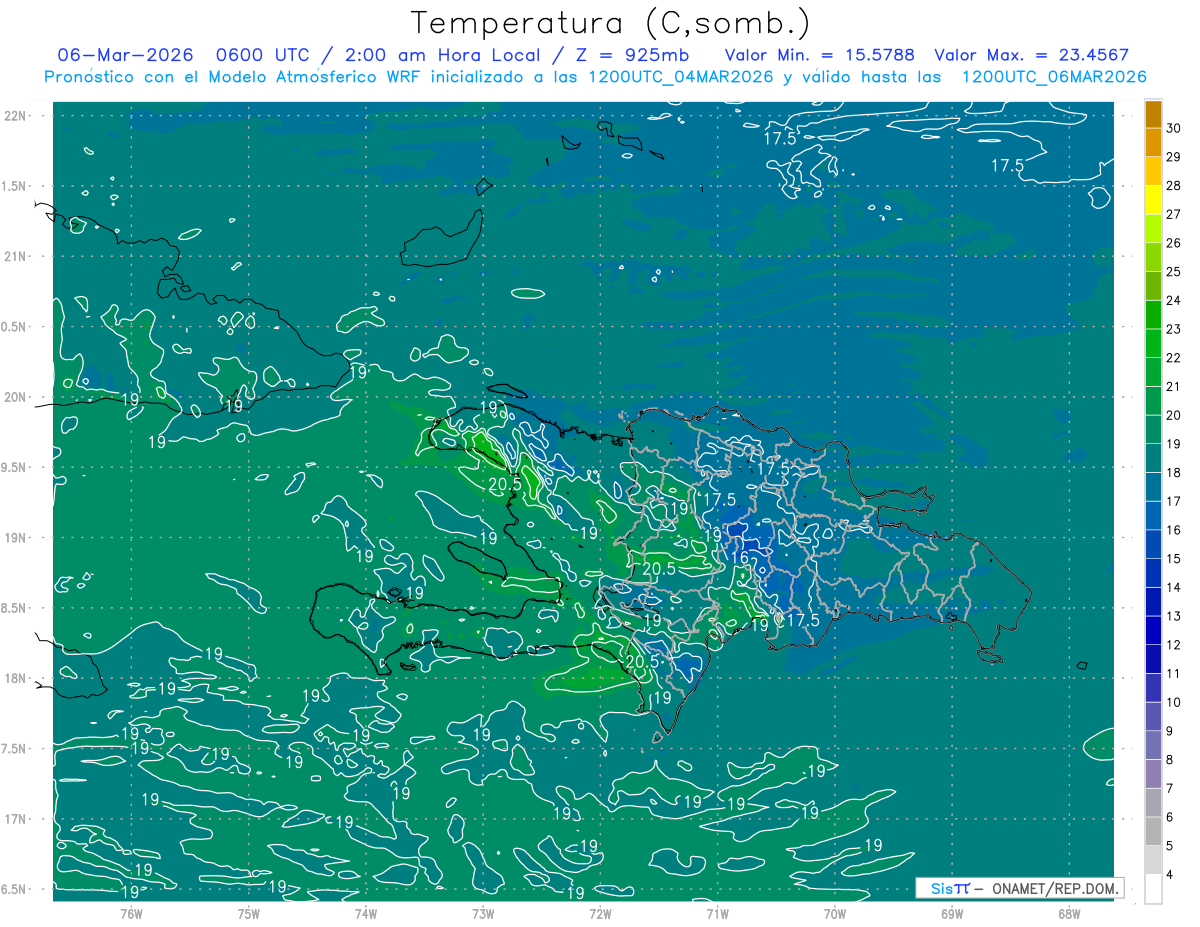Click the "70W" longitude axis label

(x=834, y=913)
